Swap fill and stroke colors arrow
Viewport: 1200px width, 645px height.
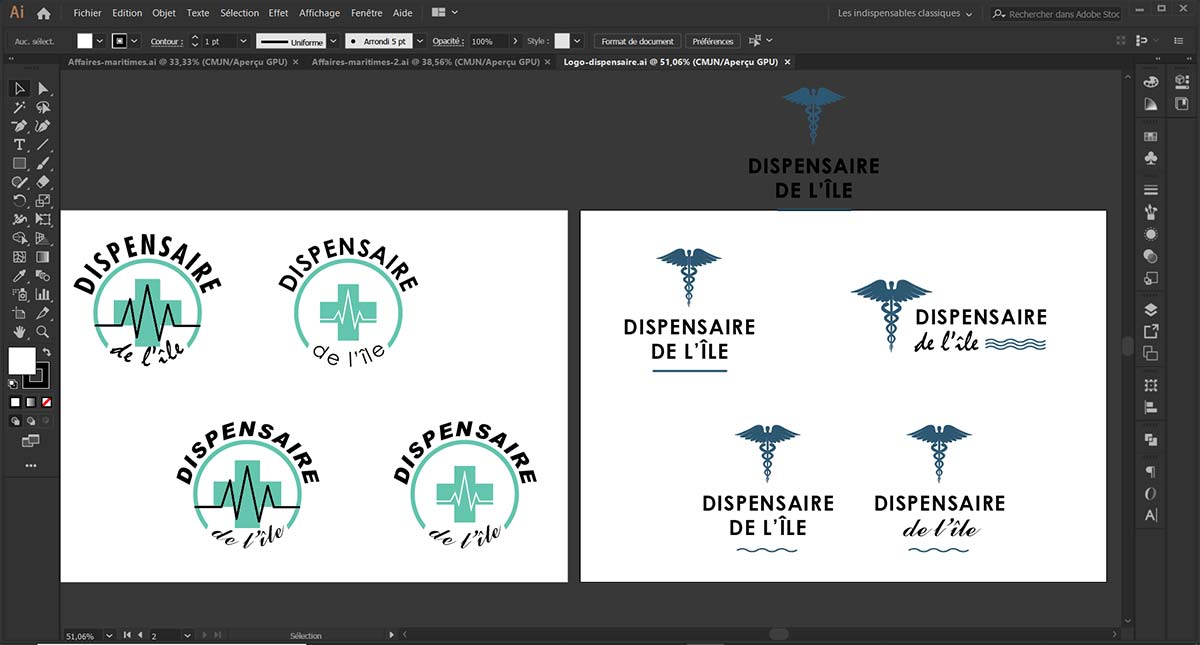click(x=47, y=353)
